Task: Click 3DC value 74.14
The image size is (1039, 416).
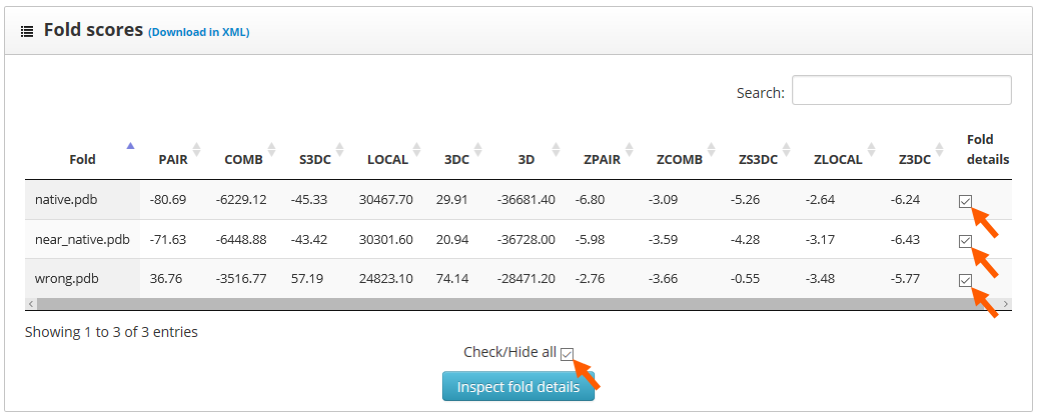Action: click(452, 278)
